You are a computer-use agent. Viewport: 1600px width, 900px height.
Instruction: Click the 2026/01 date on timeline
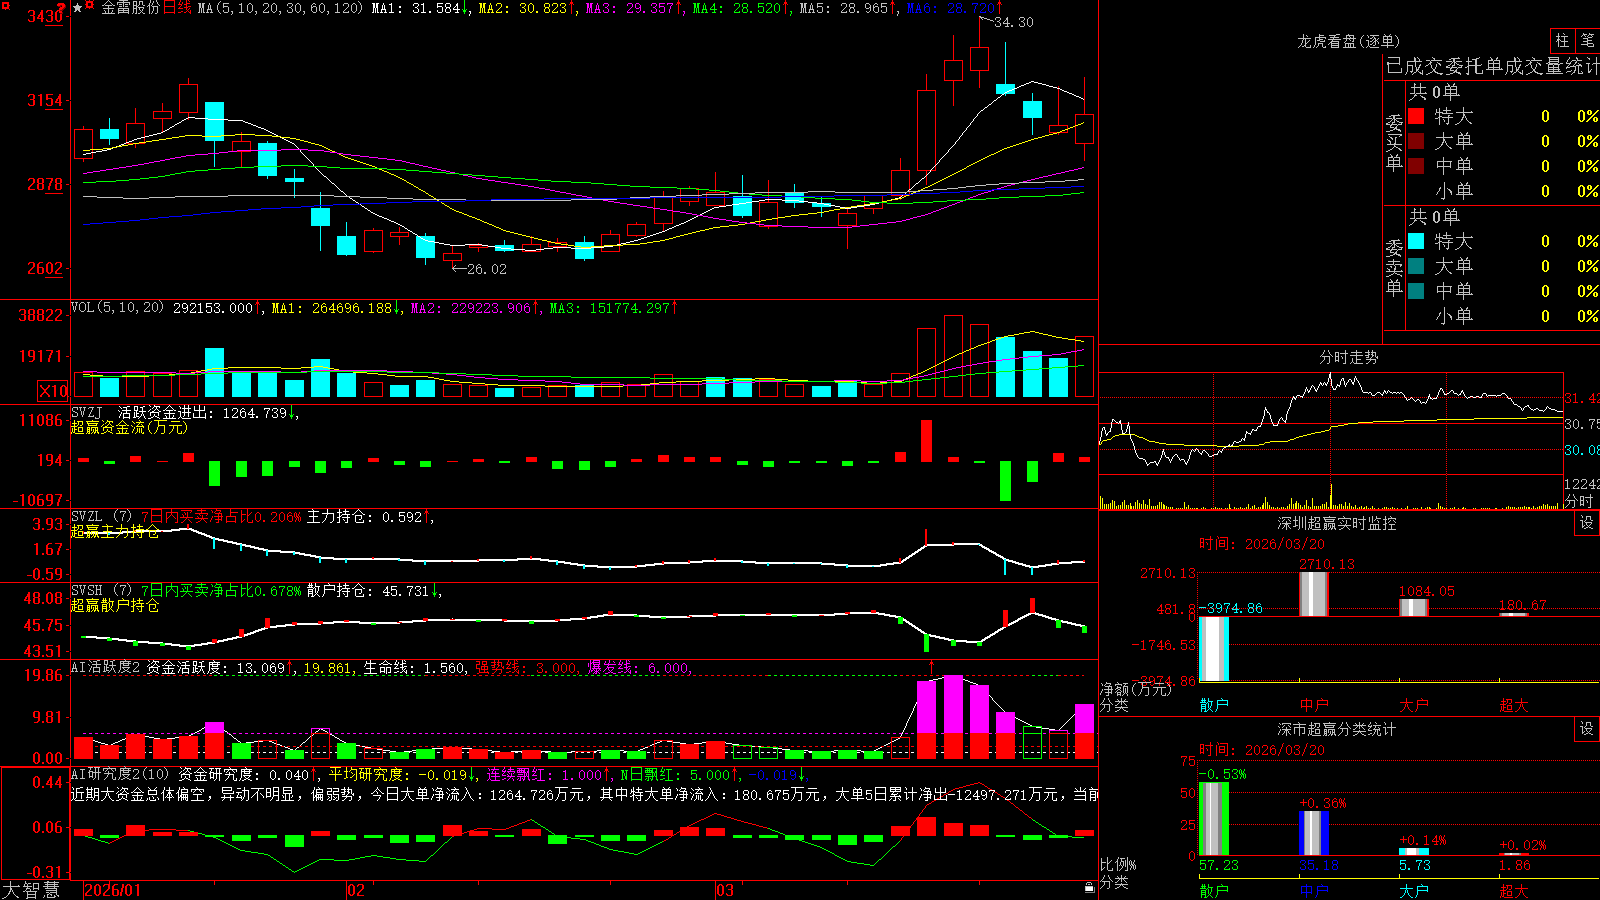112,890
